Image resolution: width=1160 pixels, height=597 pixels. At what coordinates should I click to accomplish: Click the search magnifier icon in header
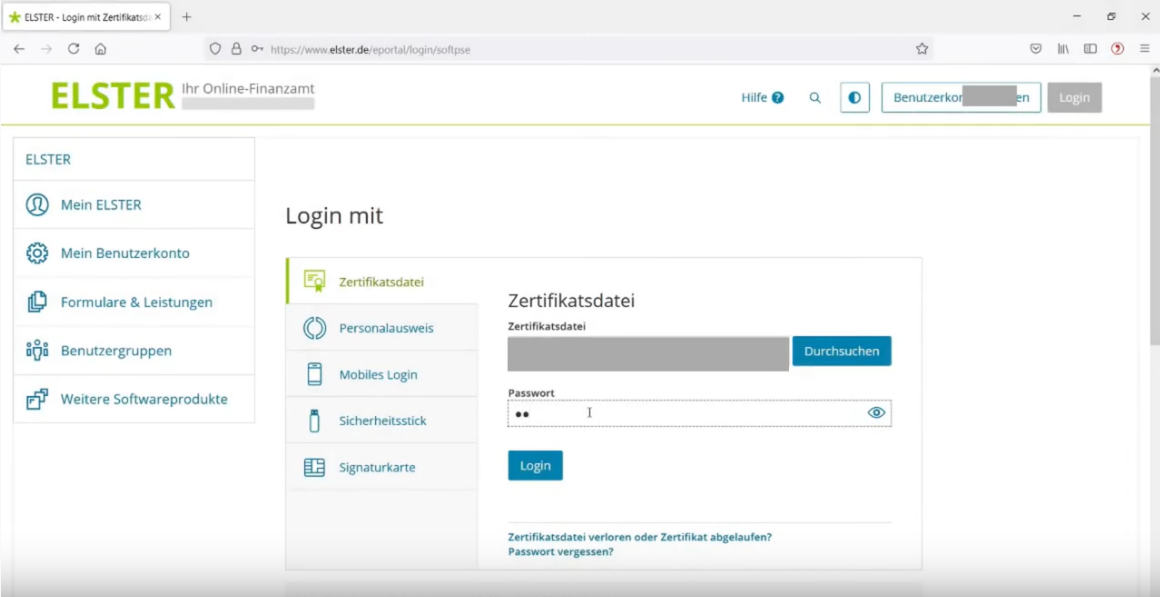(815, 98)
